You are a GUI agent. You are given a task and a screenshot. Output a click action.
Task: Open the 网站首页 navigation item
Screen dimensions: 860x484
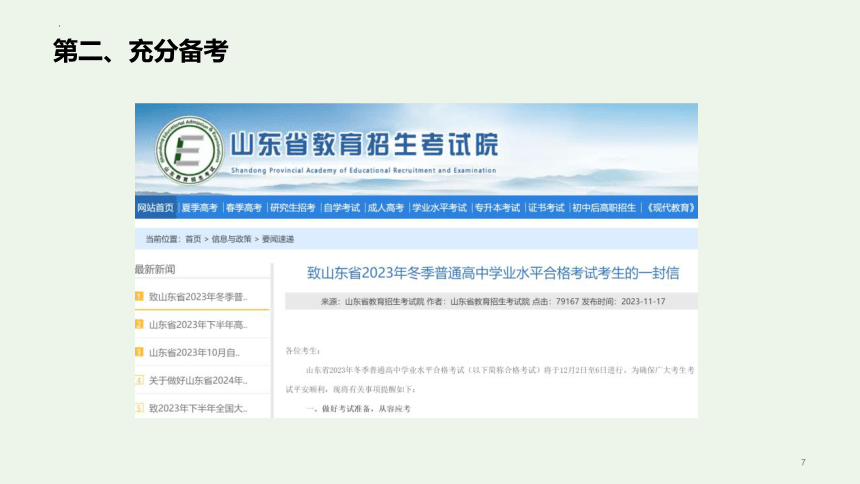[155, 207]
